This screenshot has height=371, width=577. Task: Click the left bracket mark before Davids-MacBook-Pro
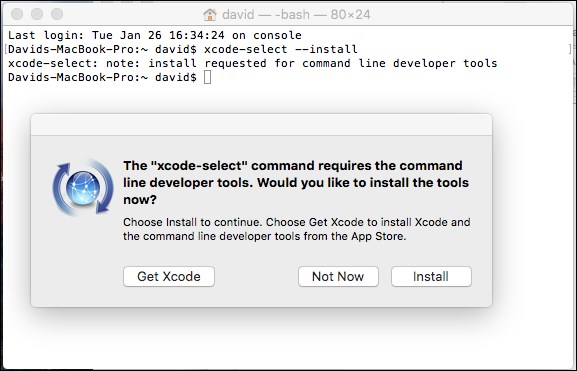pos(6,49)
